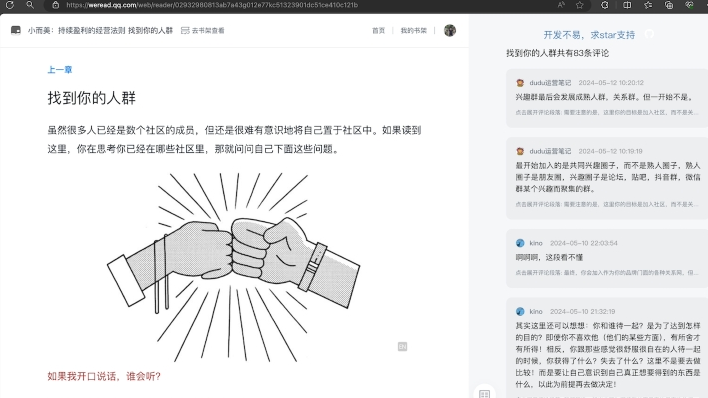
Task: Click comment text 啊啊啊，这段看不懂
Action: pos(549,258)
